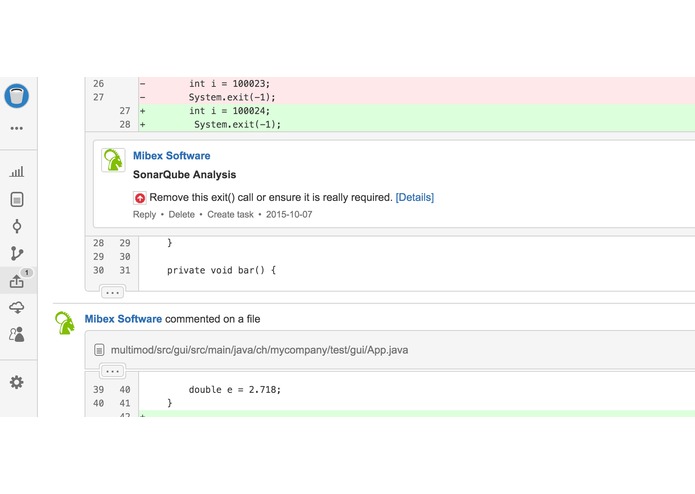Open the users icon in sidebar
This screenshot has height=494, width=695.
coord(17,335)
